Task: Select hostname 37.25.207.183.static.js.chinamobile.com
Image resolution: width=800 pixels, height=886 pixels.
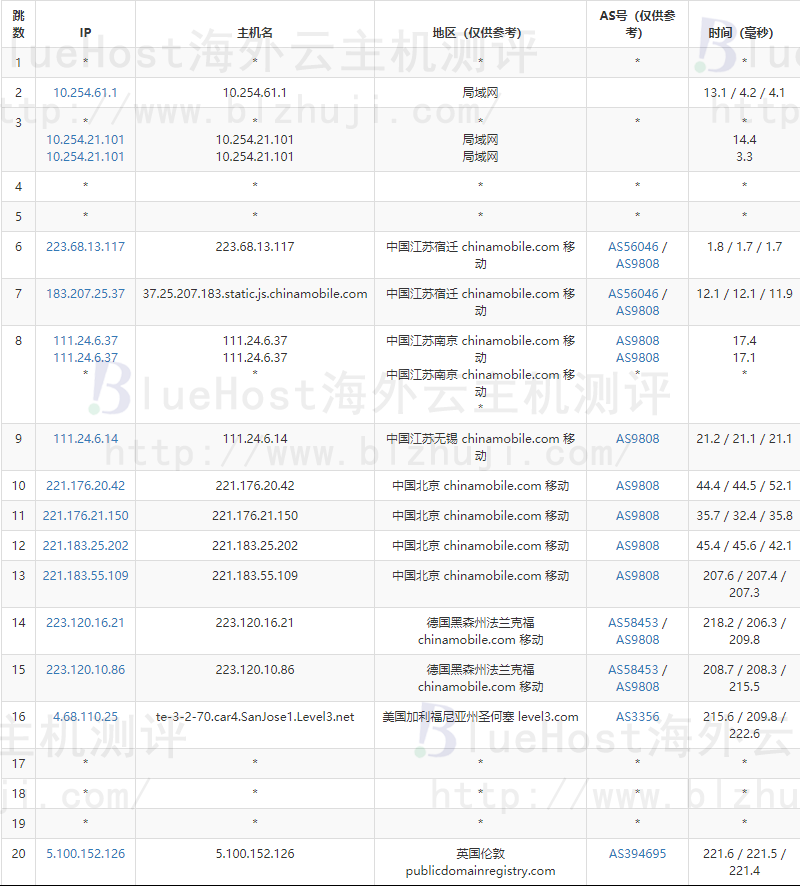Action: tap(255, 294)
